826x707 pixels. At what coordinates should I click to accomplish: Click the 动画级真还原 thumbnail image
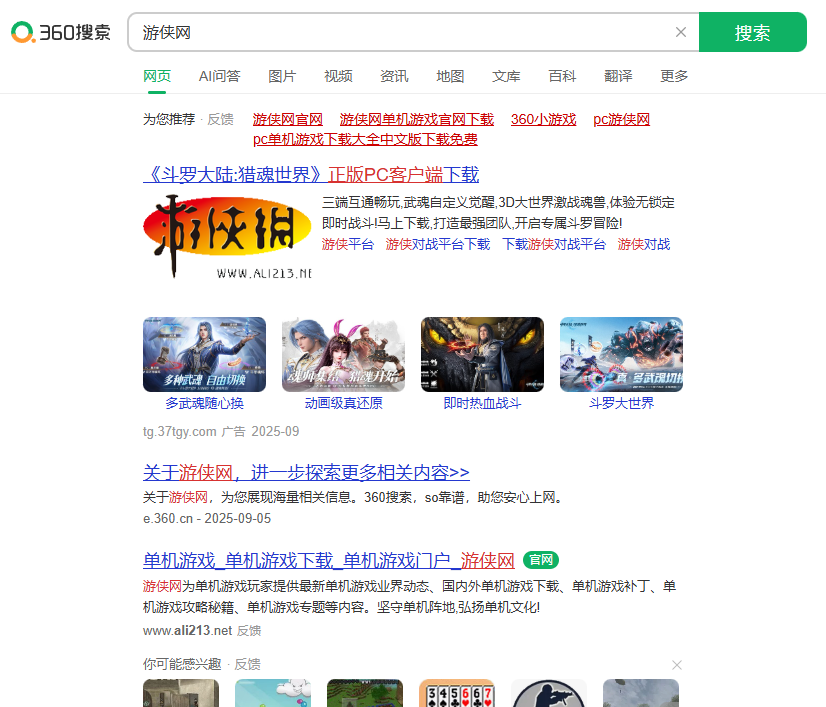click(343, 354)
